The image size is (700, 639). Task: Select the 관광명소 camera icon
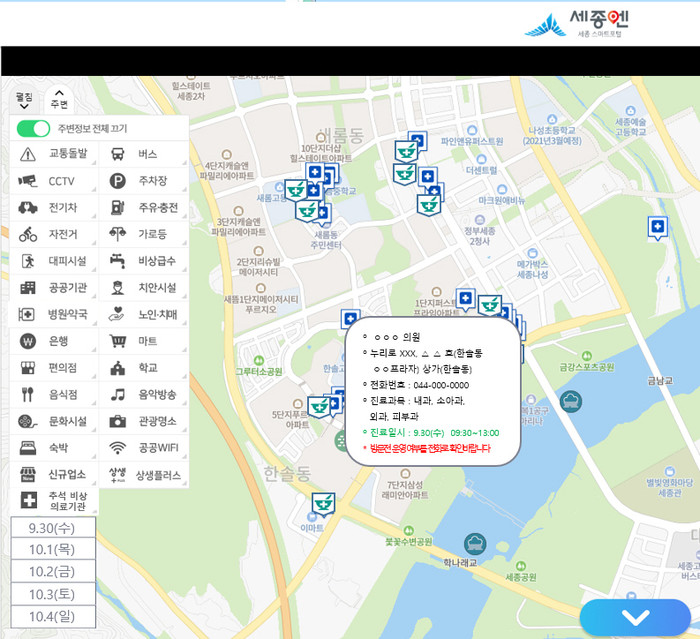(x=118, y=421)
